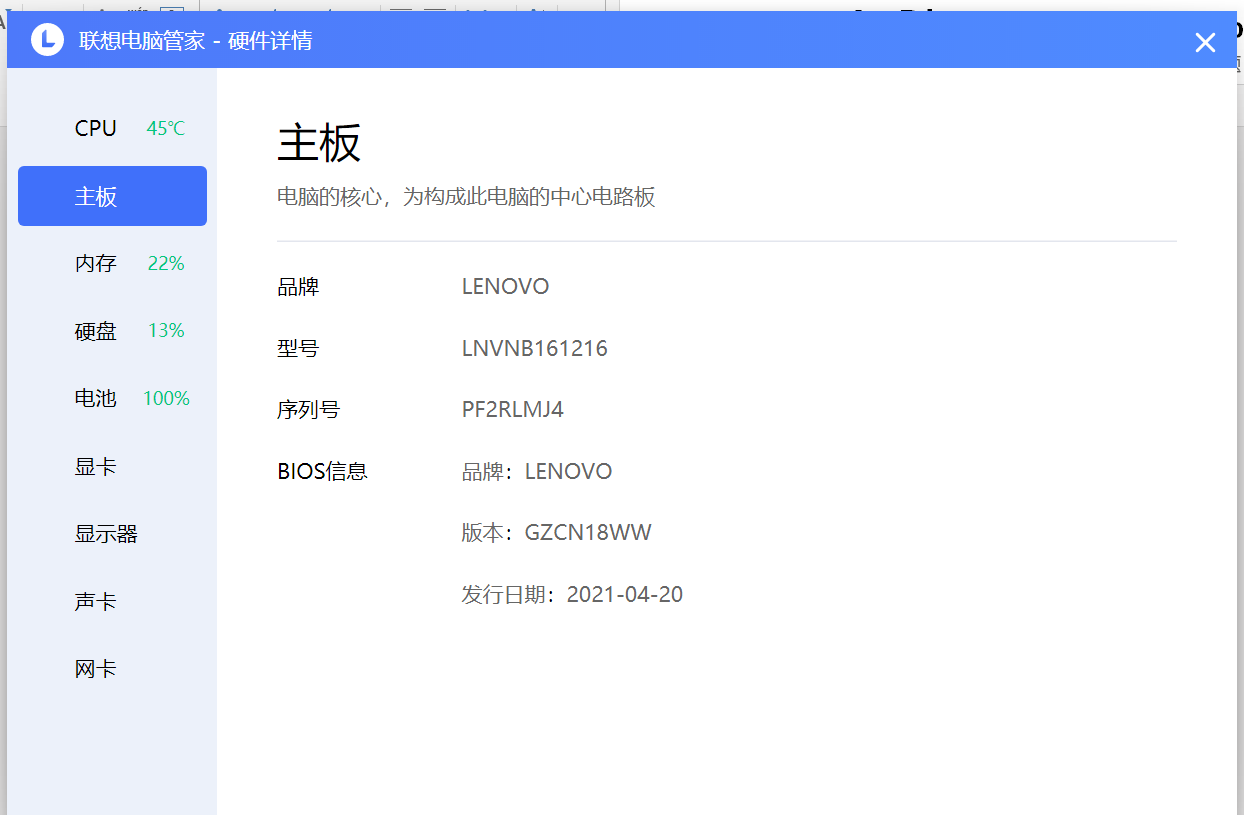Click the description 电脑的核心 subtitle text

pyautogui.click(x=466, y=197)
